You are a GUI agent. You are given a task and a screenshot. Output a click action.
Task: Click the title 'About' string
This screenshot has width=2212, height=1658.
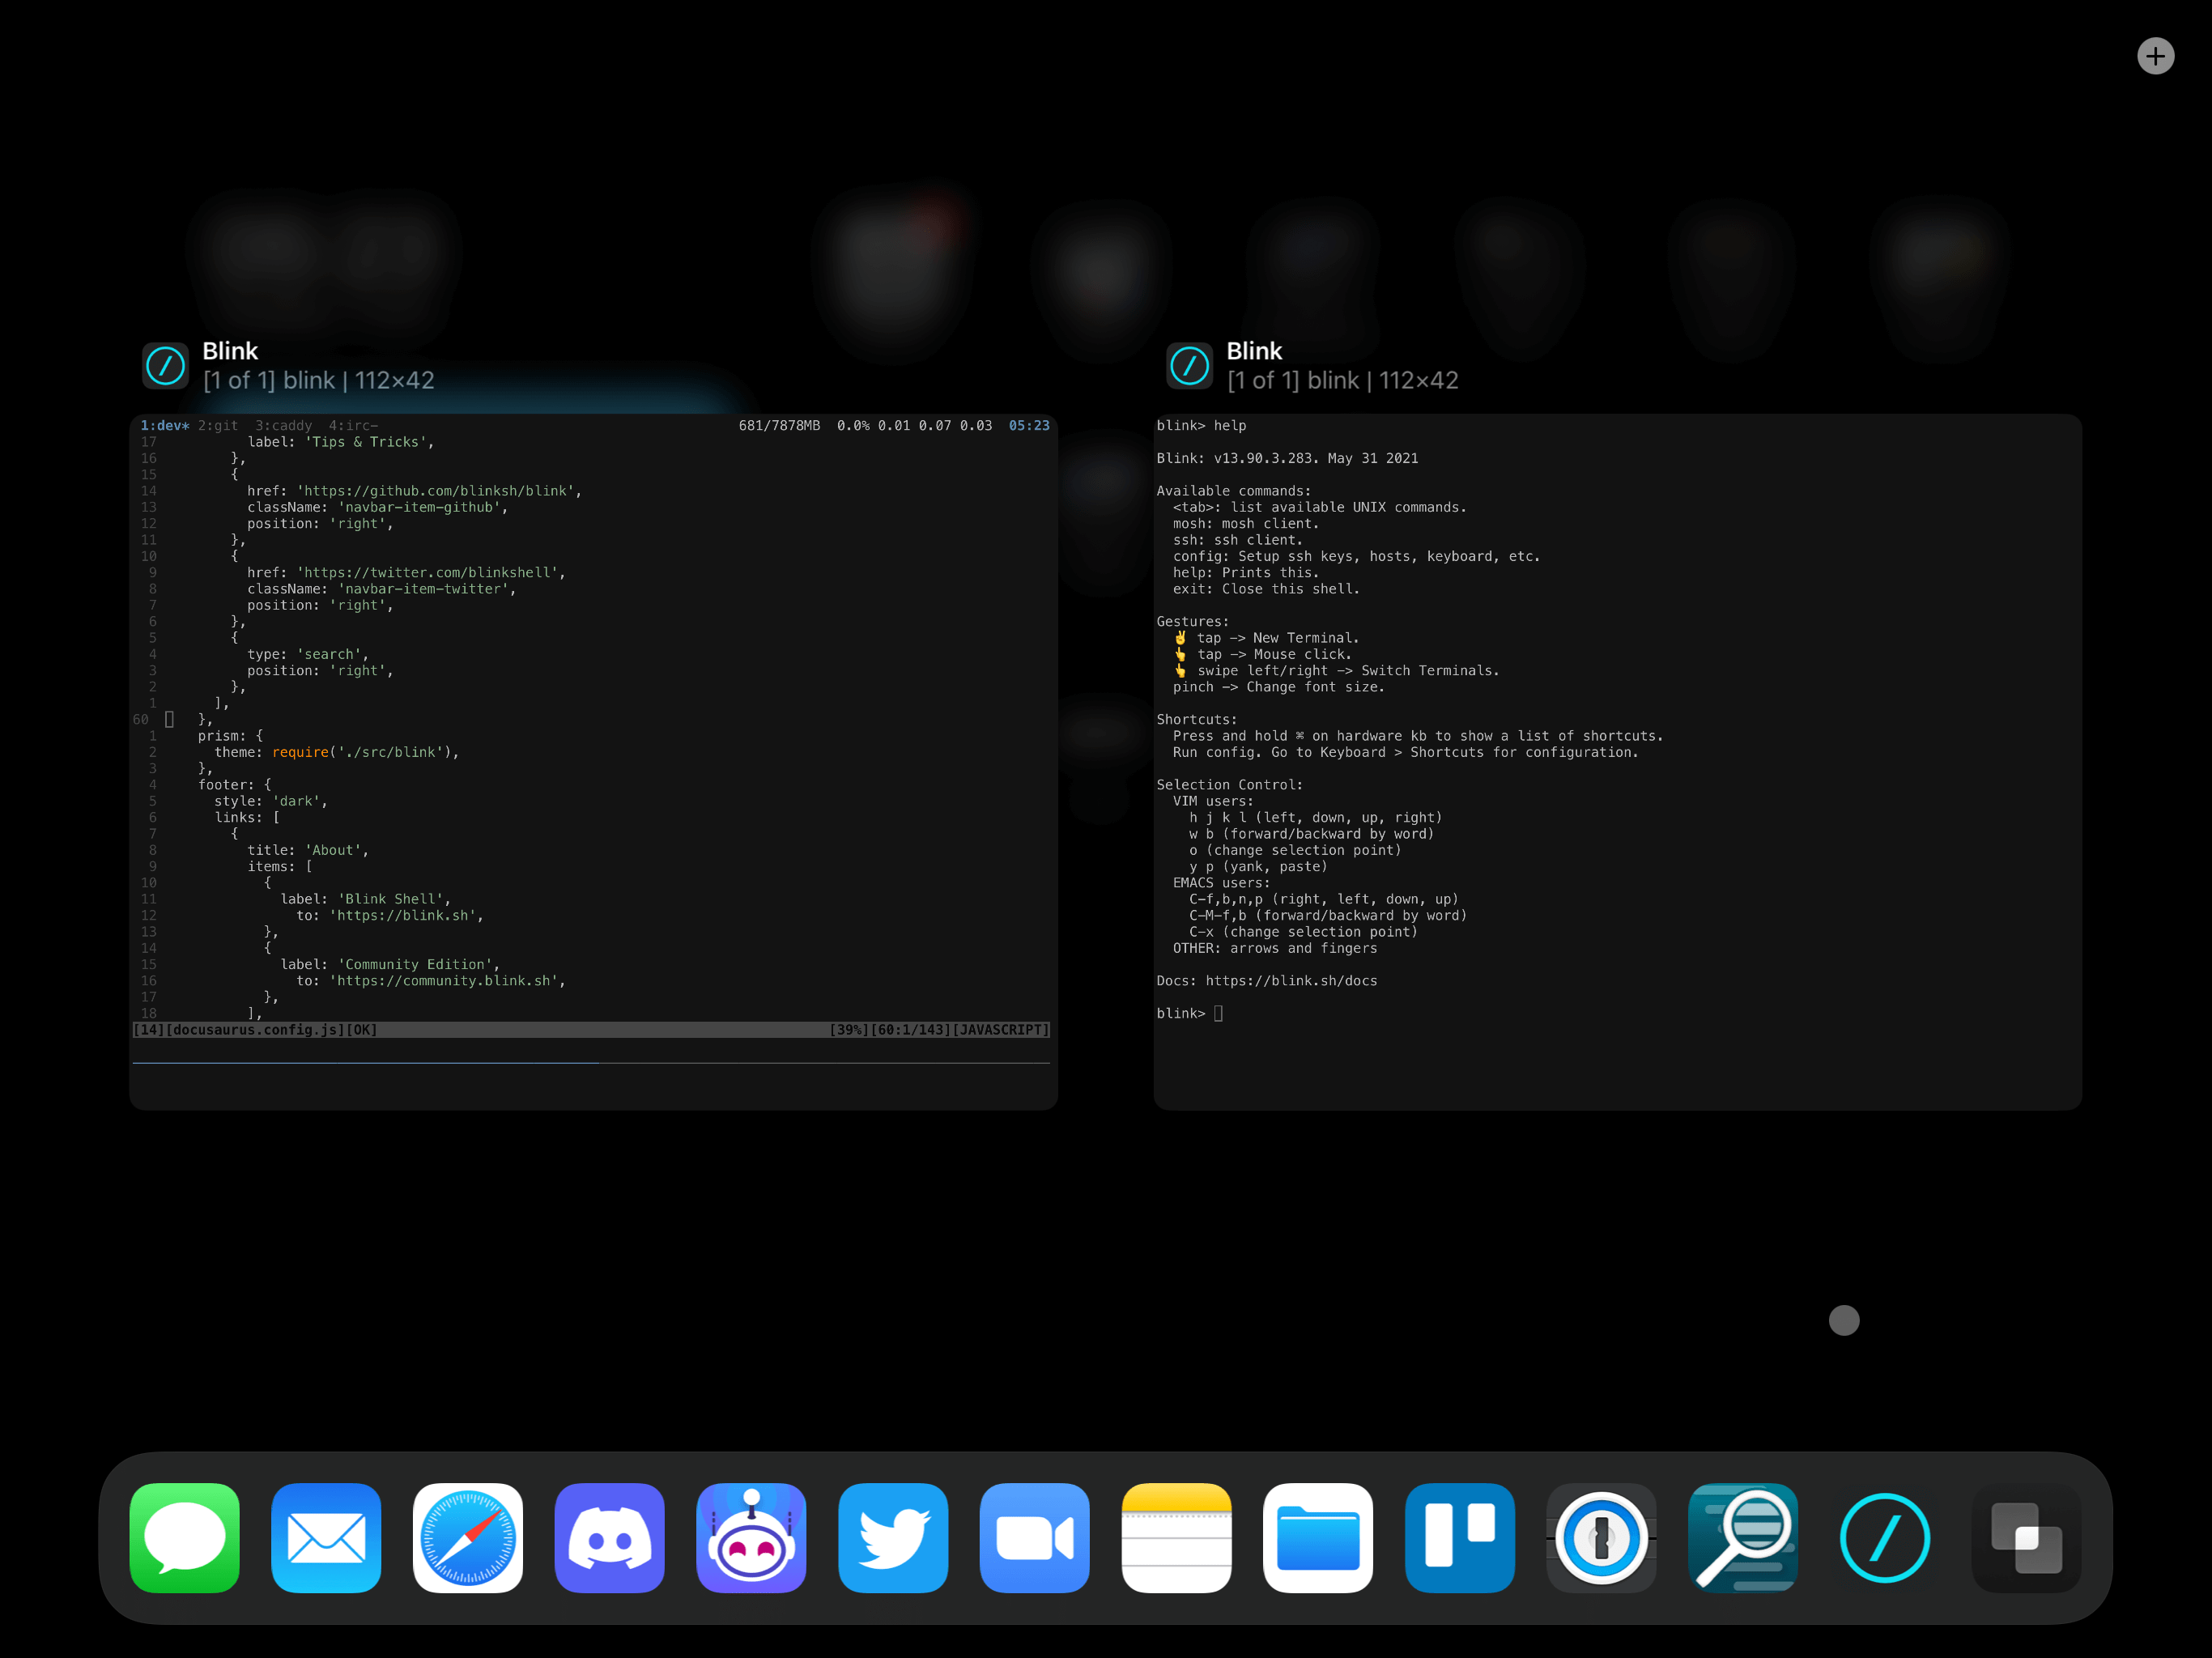point(333,850)
